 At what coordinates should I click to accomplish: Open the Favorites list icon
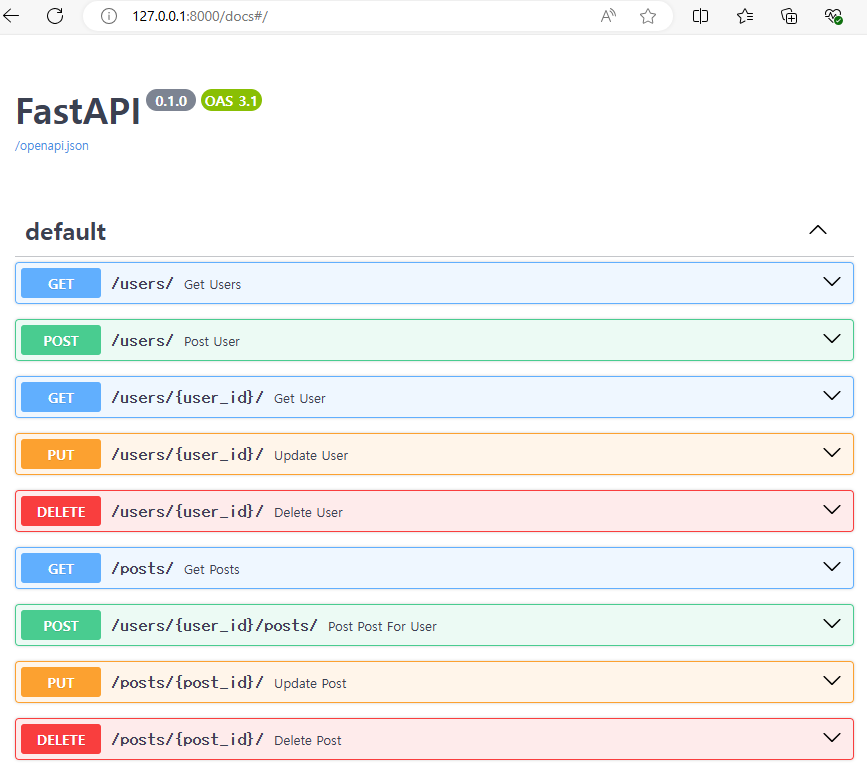click(x=745, y=16)
